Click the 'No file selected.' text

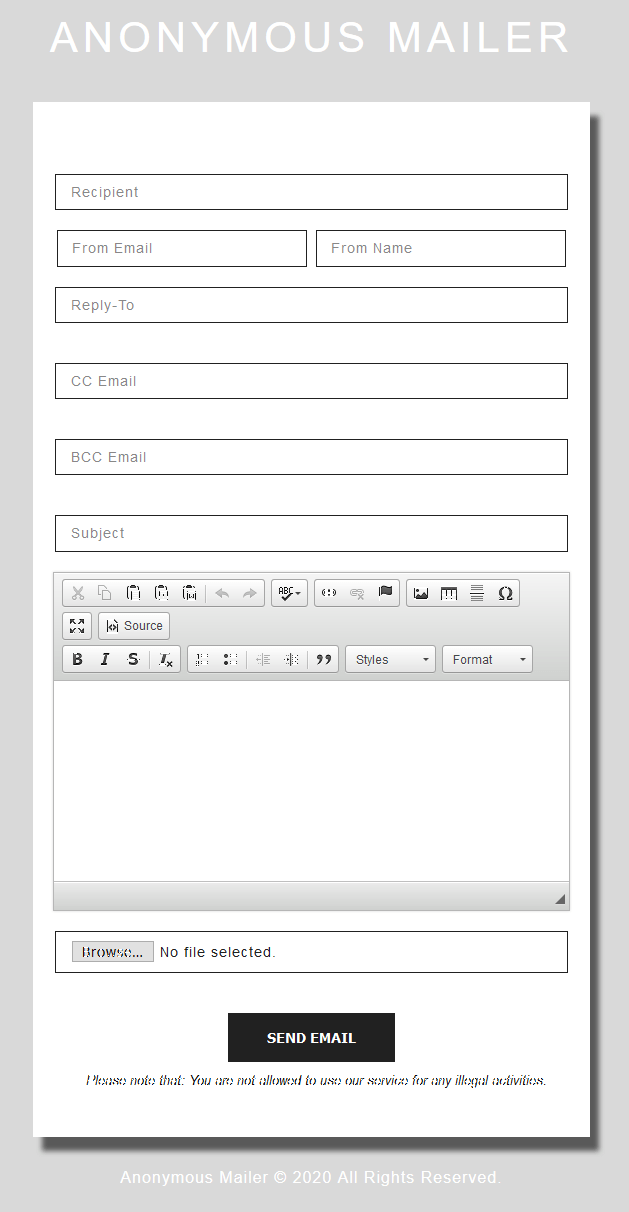(x=217, y=952)
